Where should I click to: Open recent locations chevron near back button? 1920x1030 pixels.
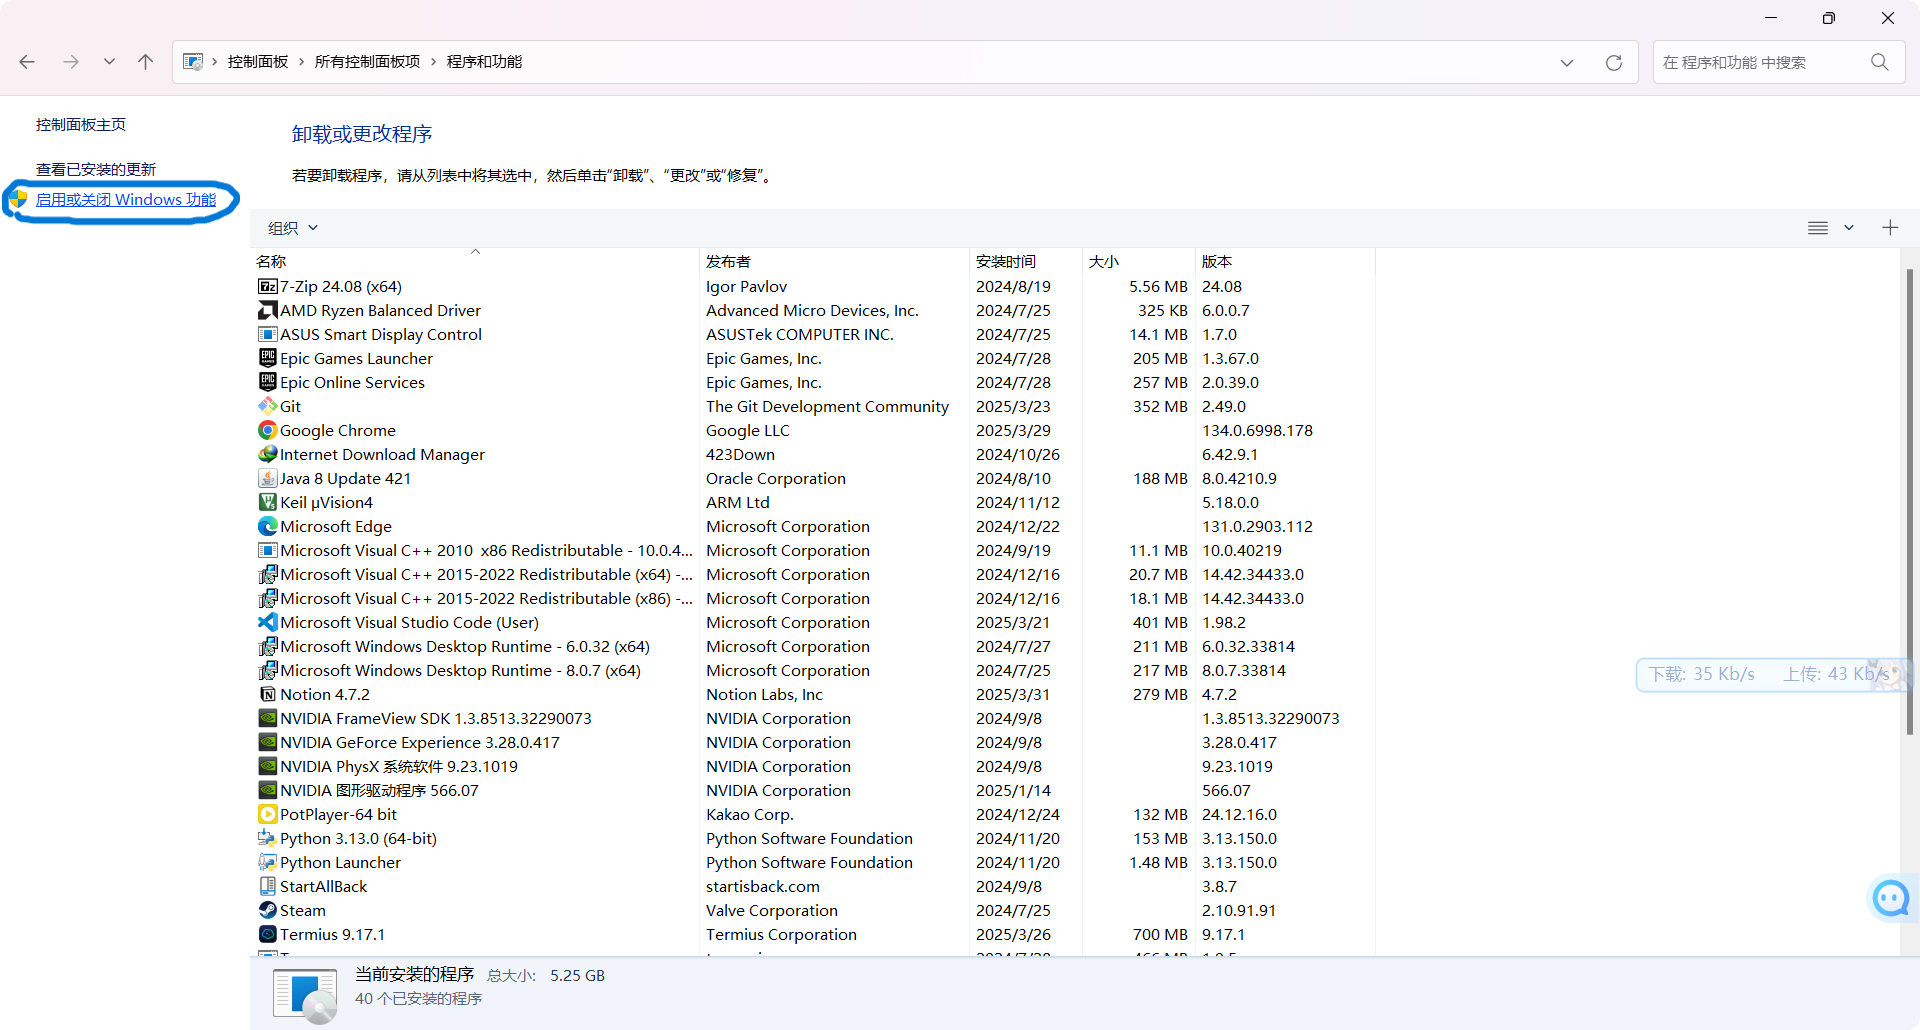click(109, 62)
